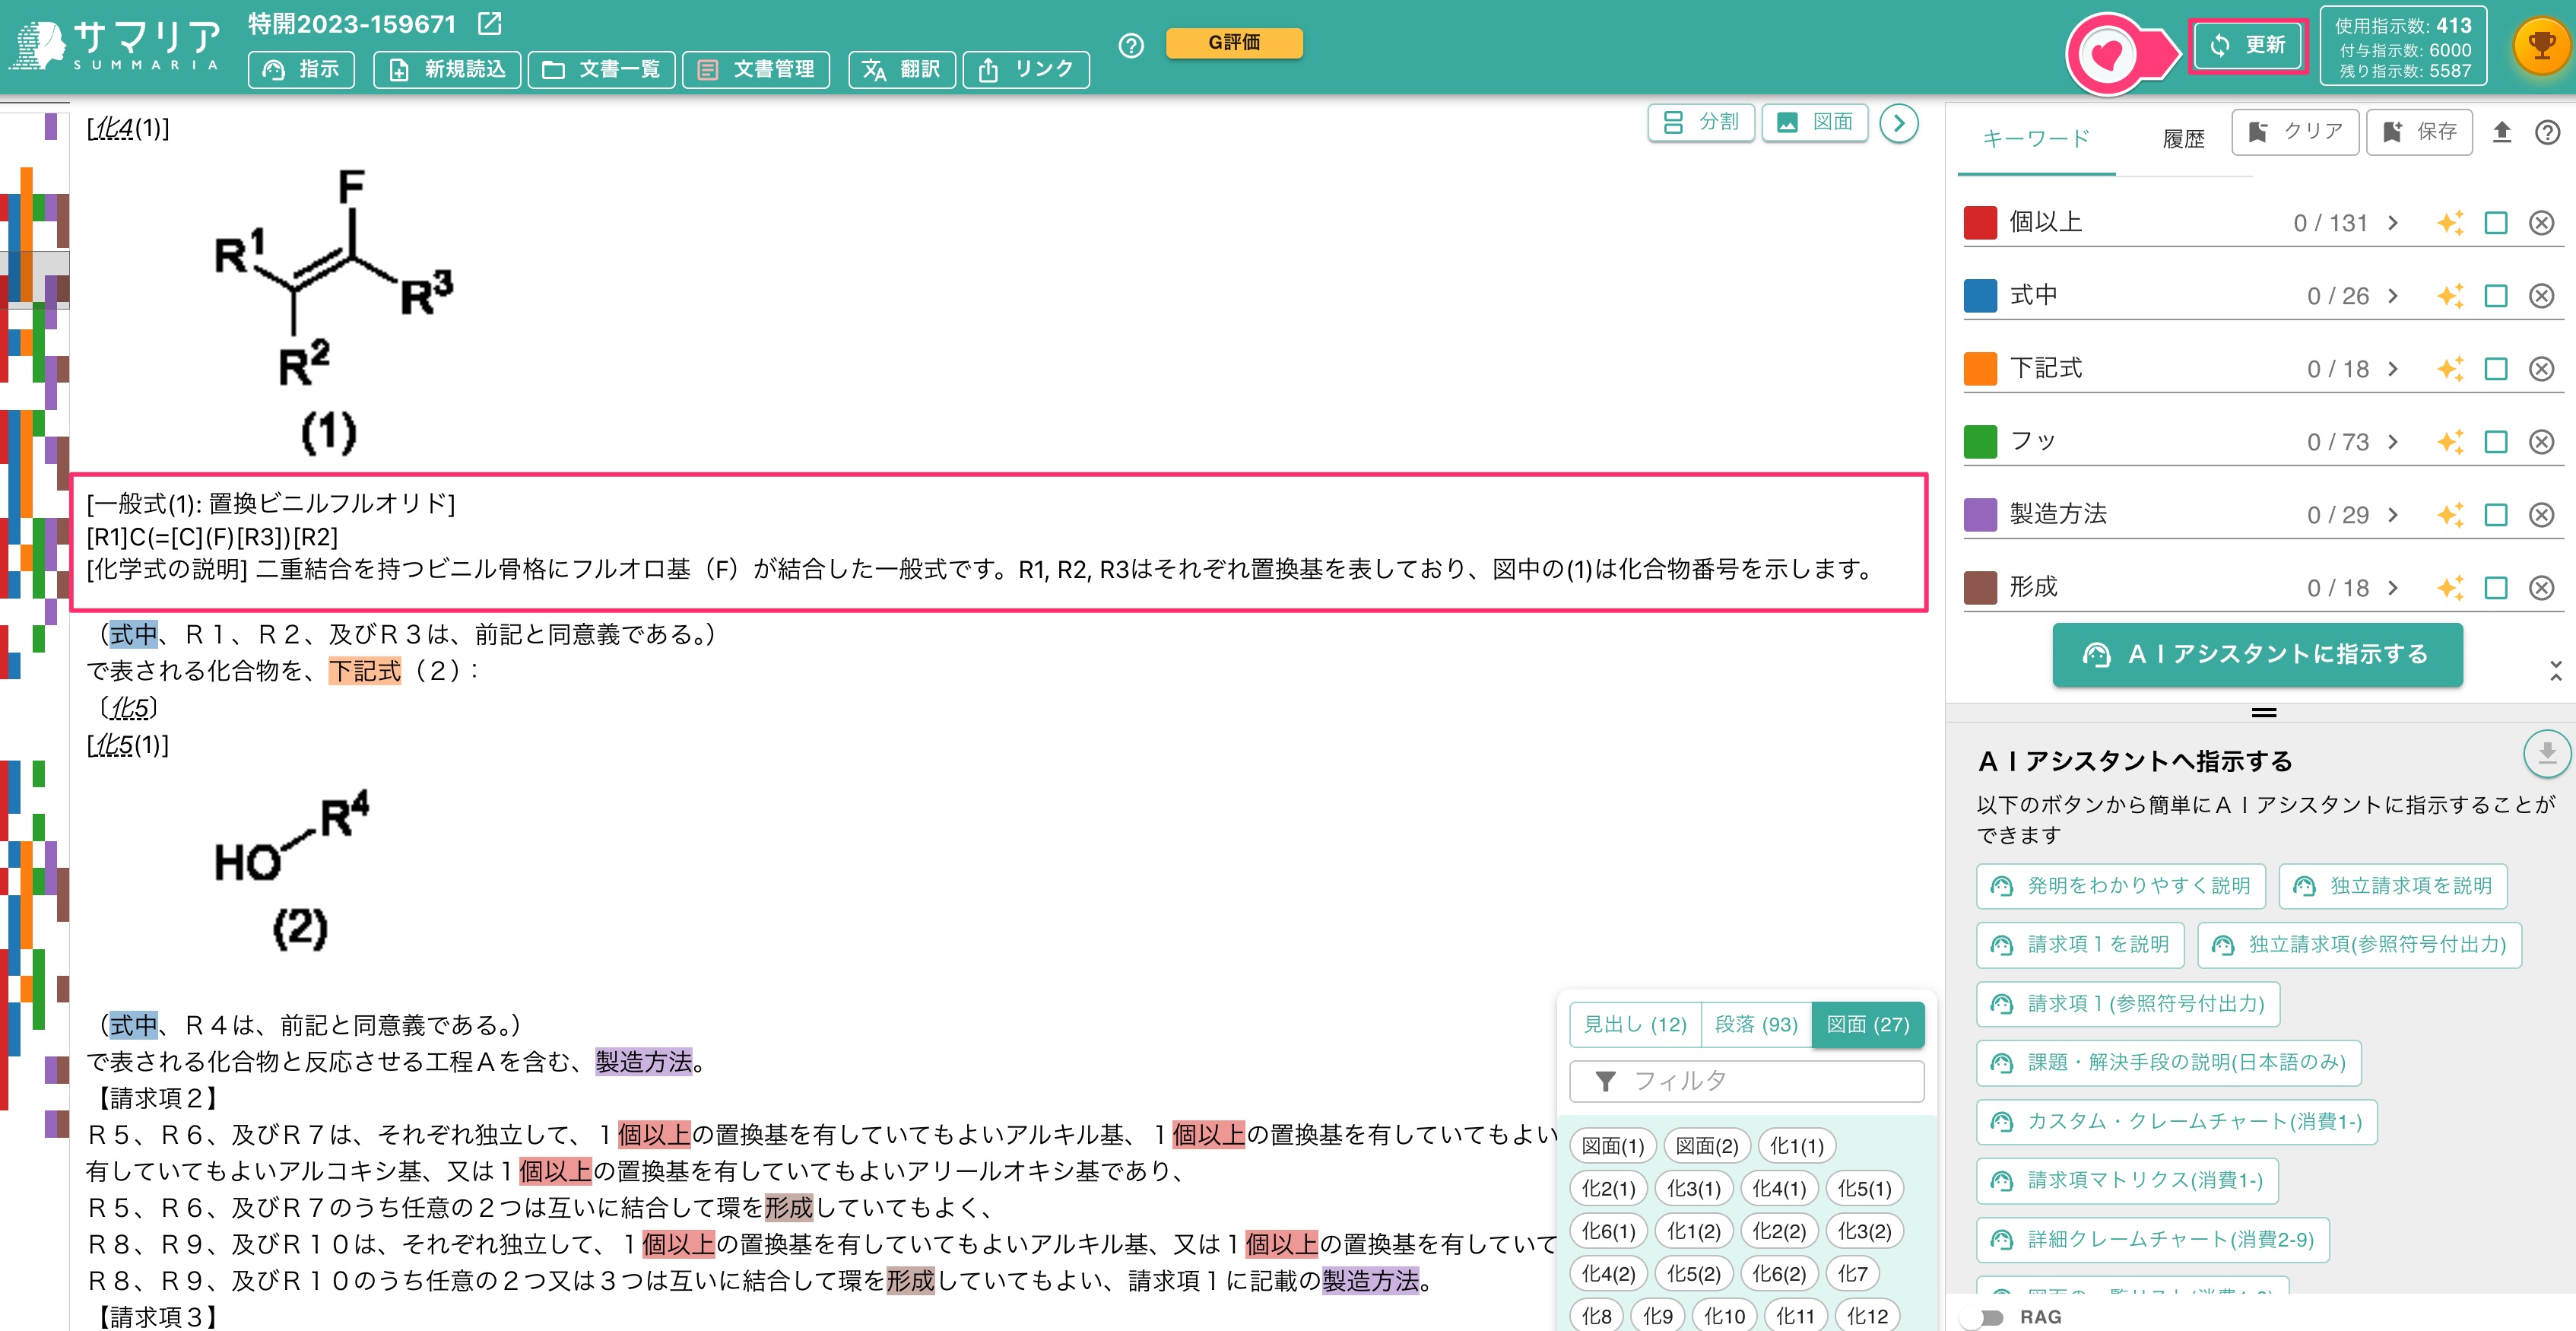Click the G評価 button

1234,43
